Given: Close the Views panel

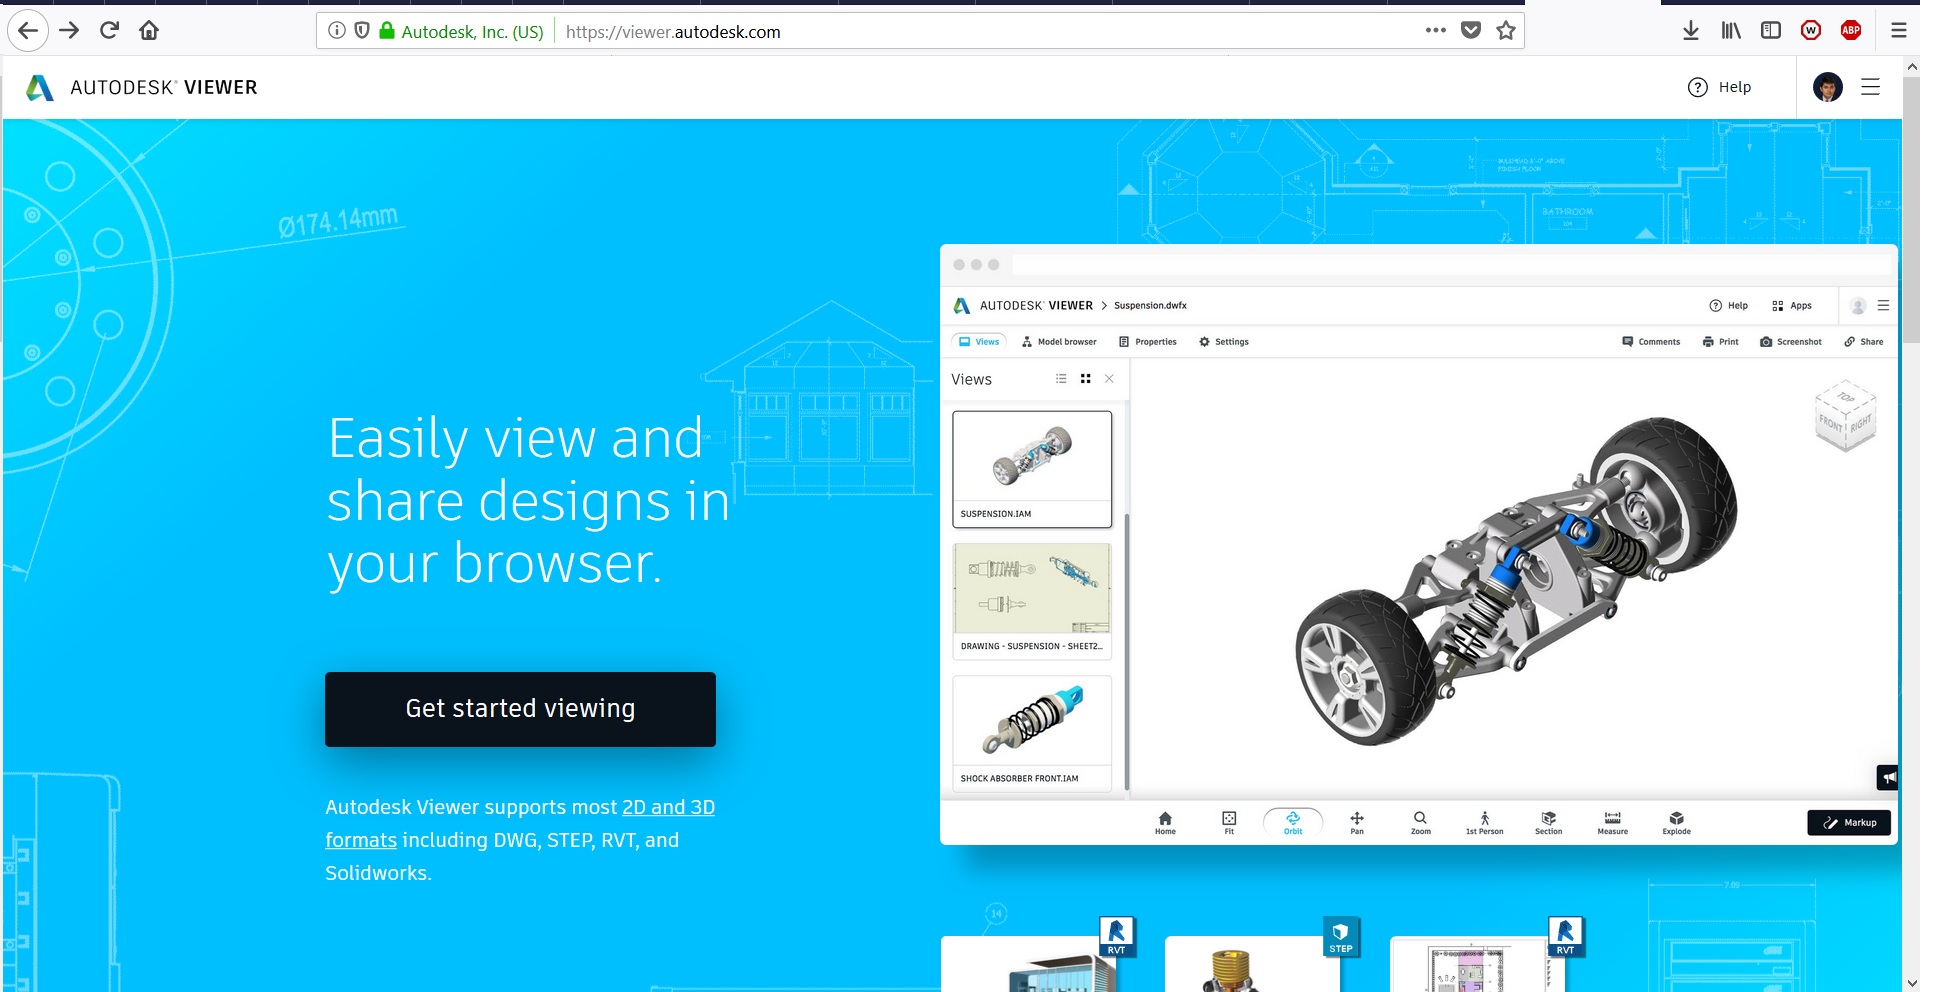Looking at the screenshot, I should click(1109, 379).
